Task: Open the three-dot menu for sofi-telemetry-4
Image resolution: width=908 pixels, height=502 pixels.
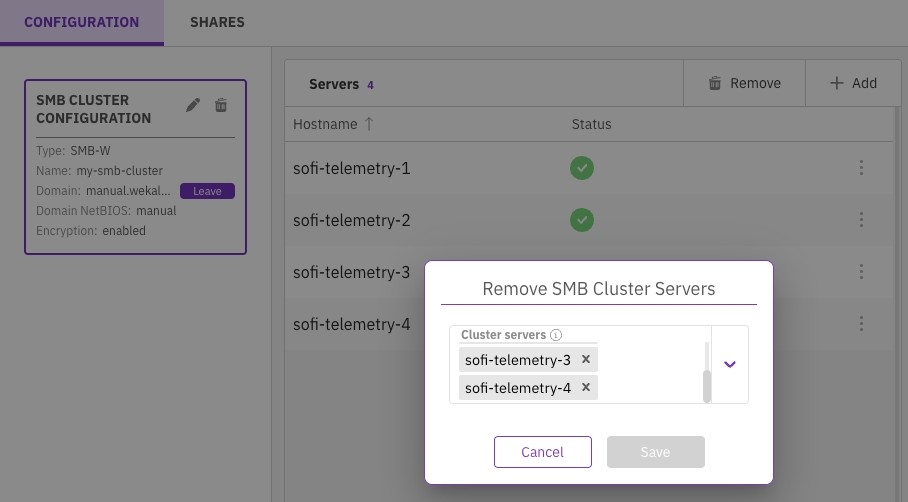Action: tap(861, 324)
